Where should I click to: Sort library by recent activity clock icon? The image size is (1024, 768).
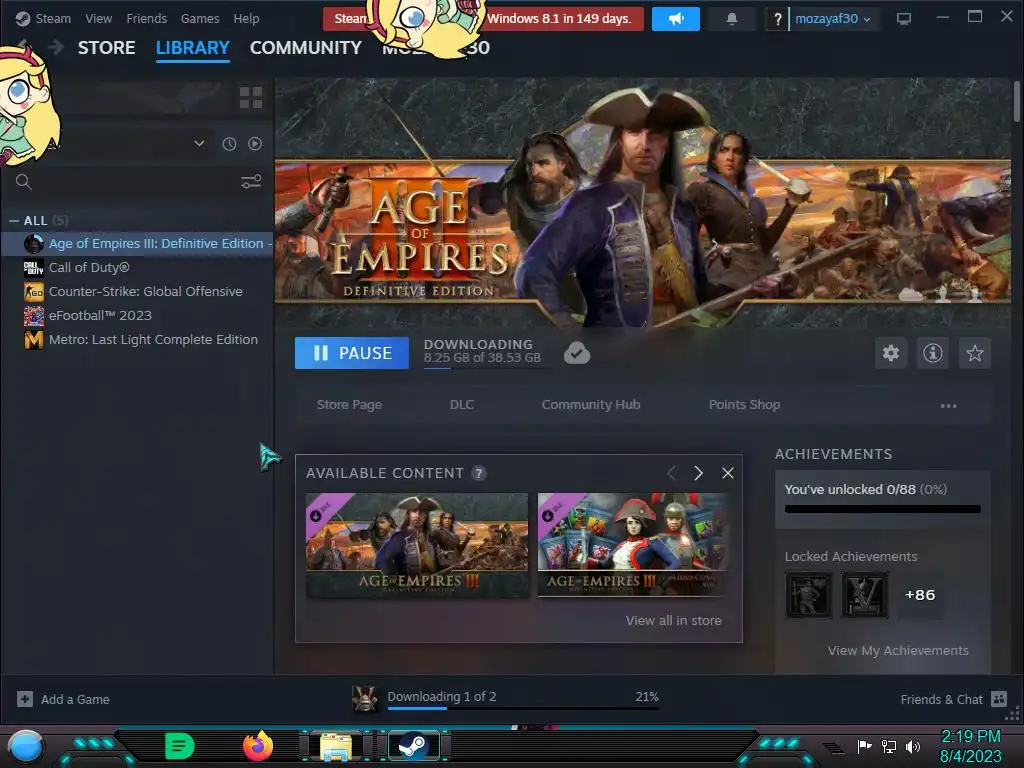click(x=229, y=144)
